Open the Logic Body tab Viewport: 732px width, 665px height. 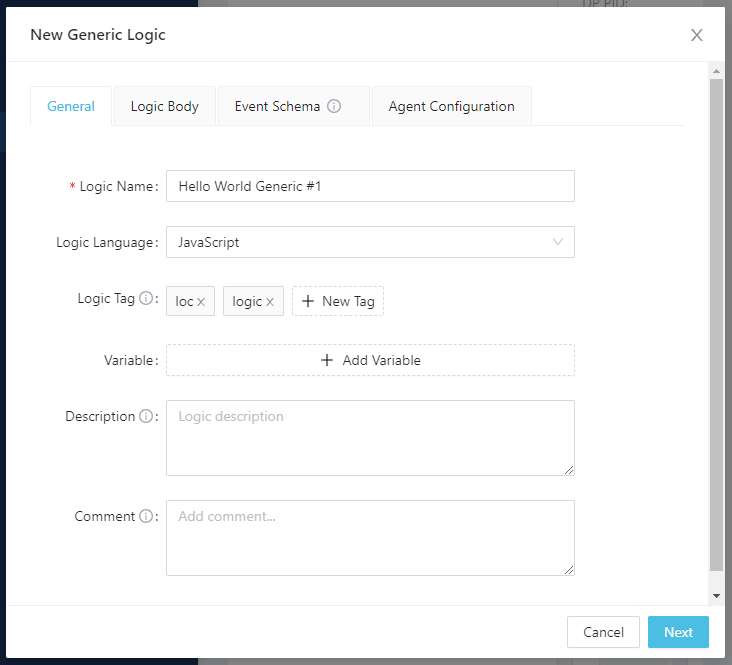coord(165,106)
